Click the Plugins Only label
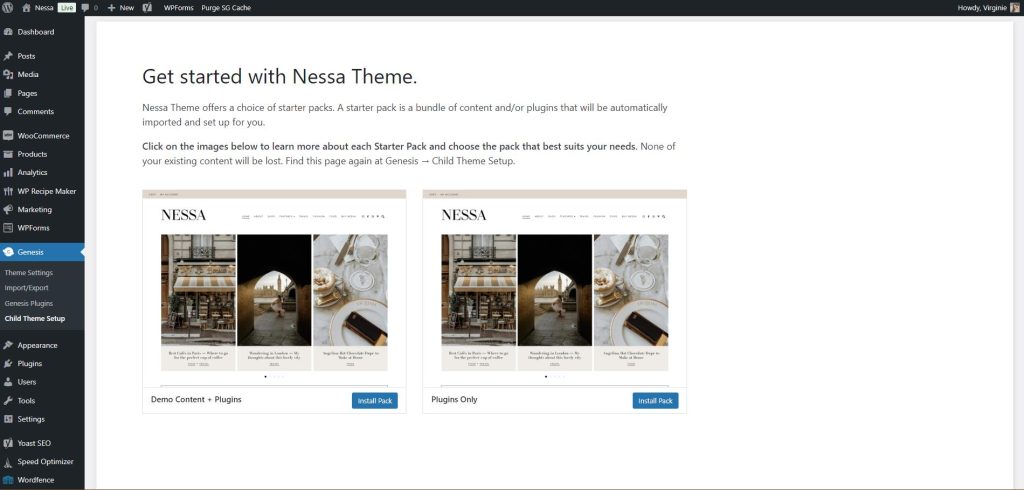 click(455, 399)
